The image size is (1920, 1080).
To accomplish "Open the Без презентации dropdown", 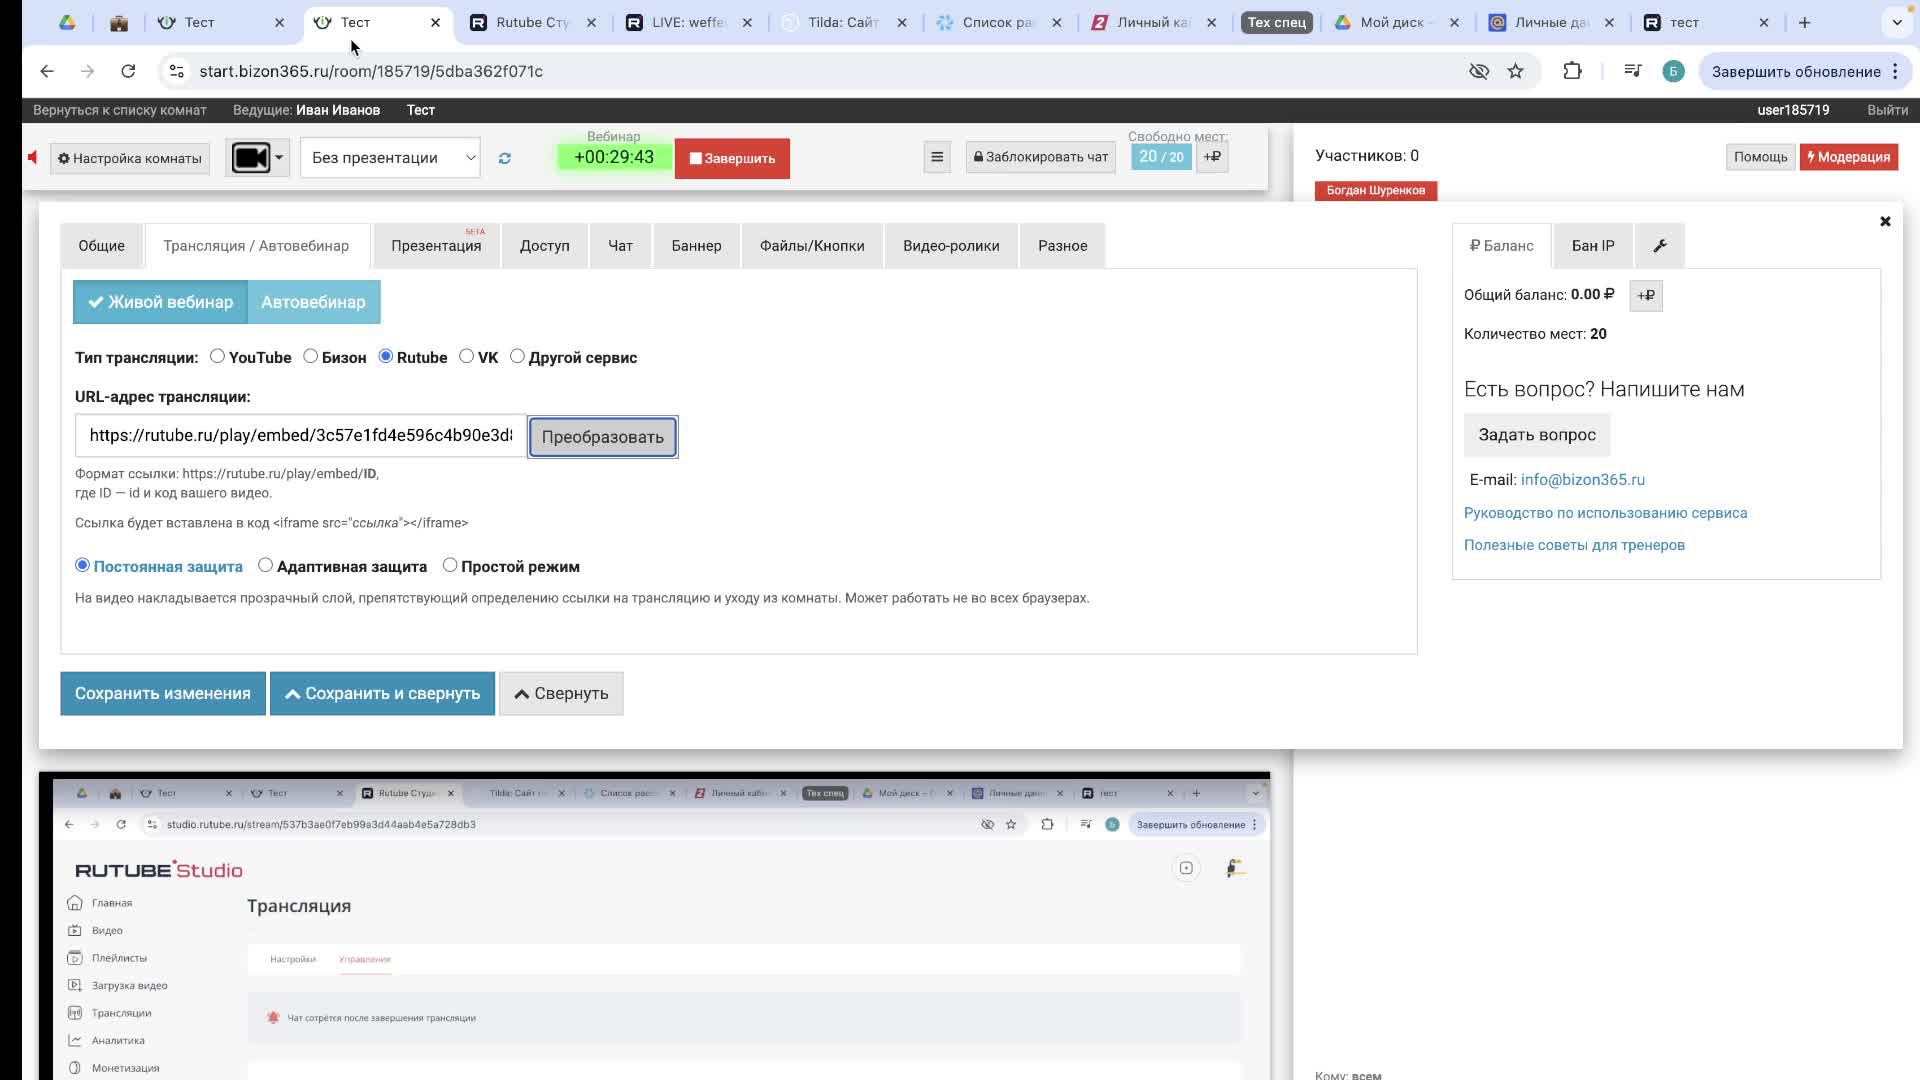I will coord(390,158).
